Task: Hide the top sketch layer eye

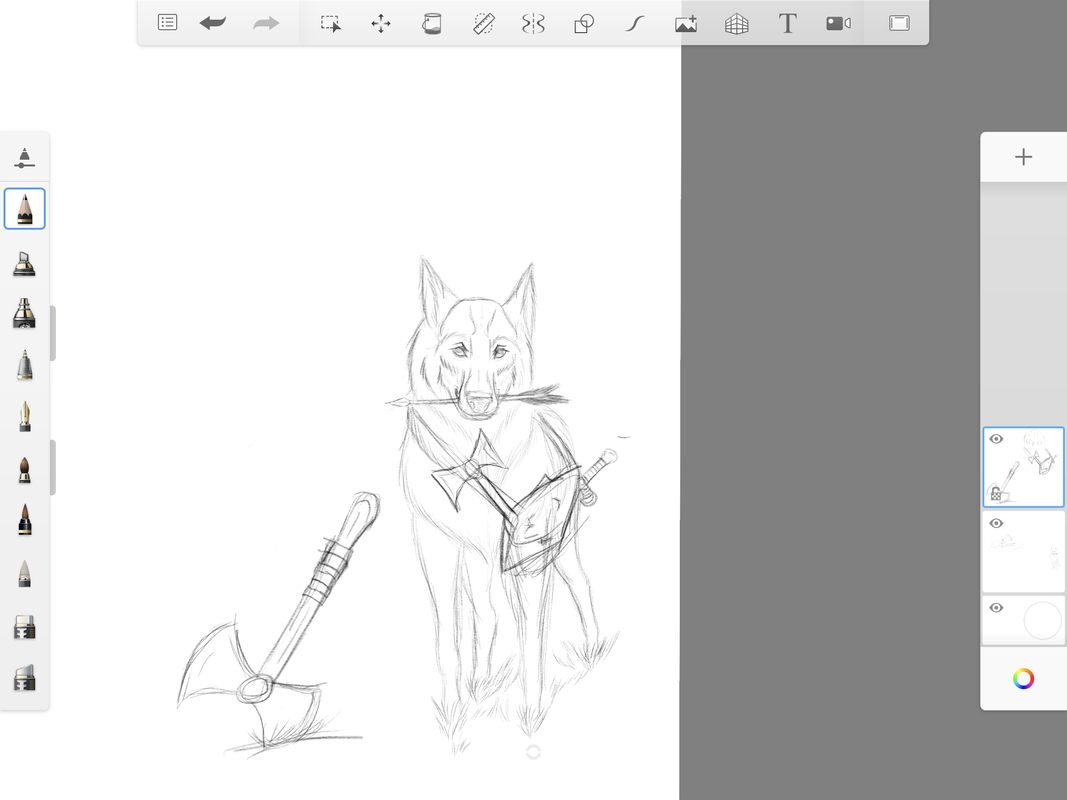Action: point(996,439)
